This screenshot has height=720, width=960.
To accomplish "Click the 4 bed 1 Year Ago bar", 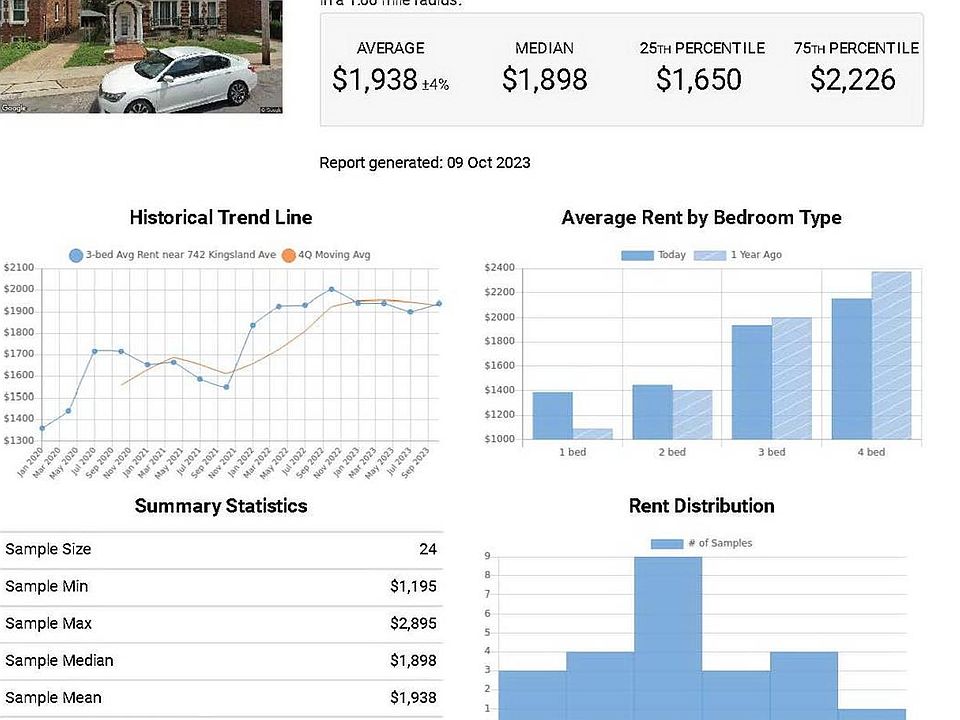I will (x=891, y=355).
